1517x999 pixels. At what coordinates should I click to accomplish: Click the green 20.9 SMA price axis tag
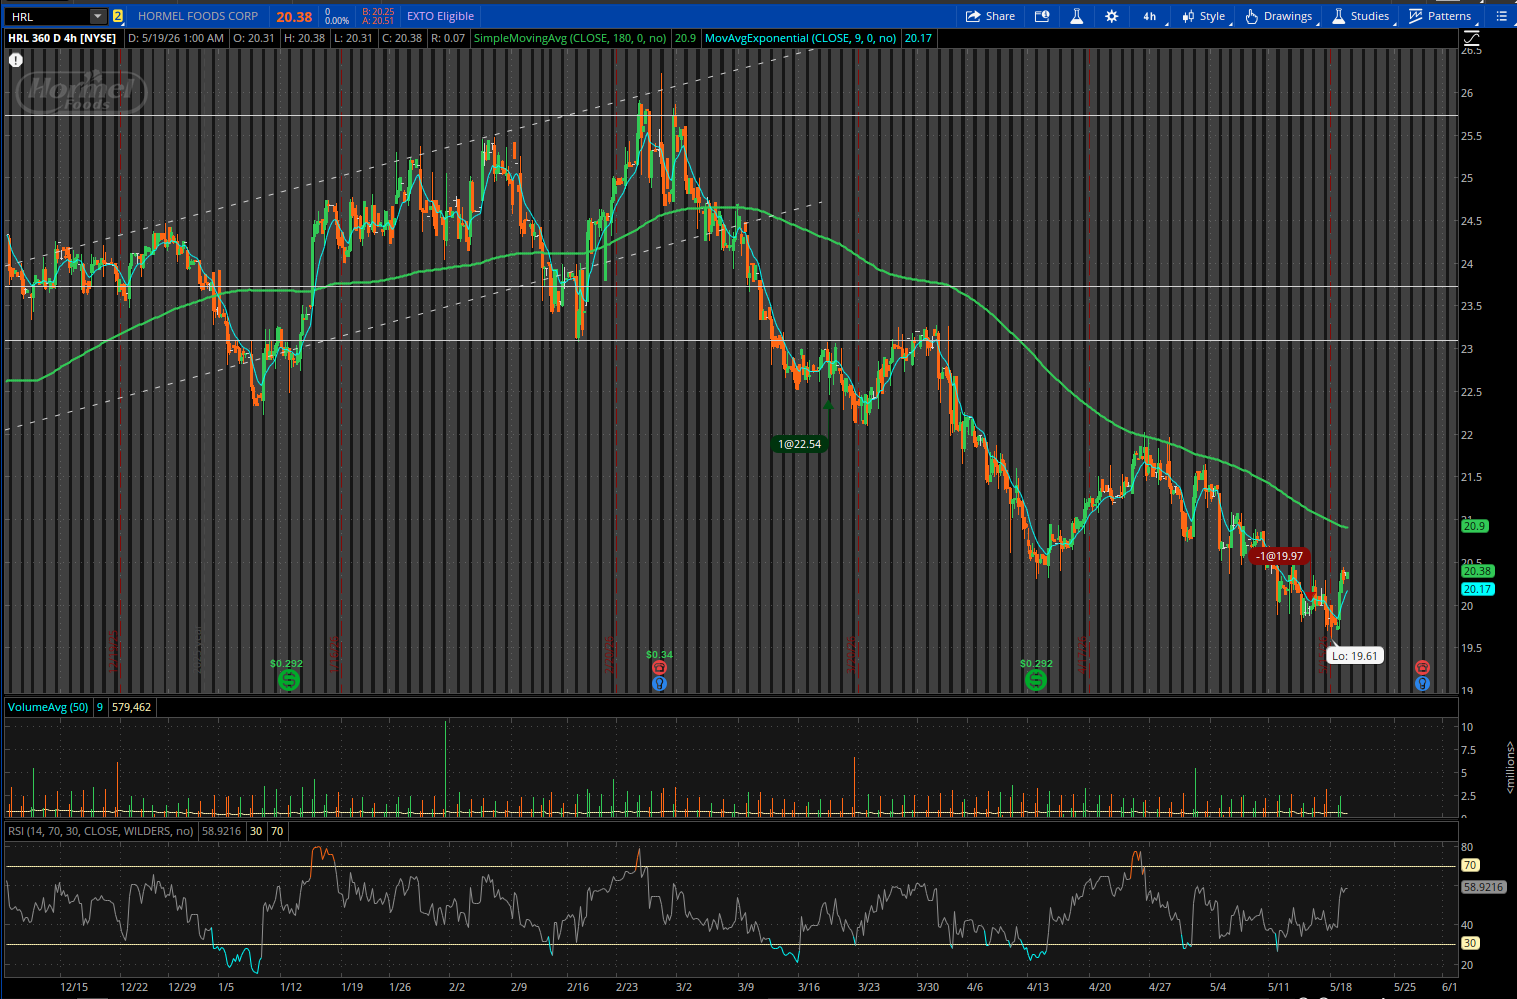[x=1475, y=526]
